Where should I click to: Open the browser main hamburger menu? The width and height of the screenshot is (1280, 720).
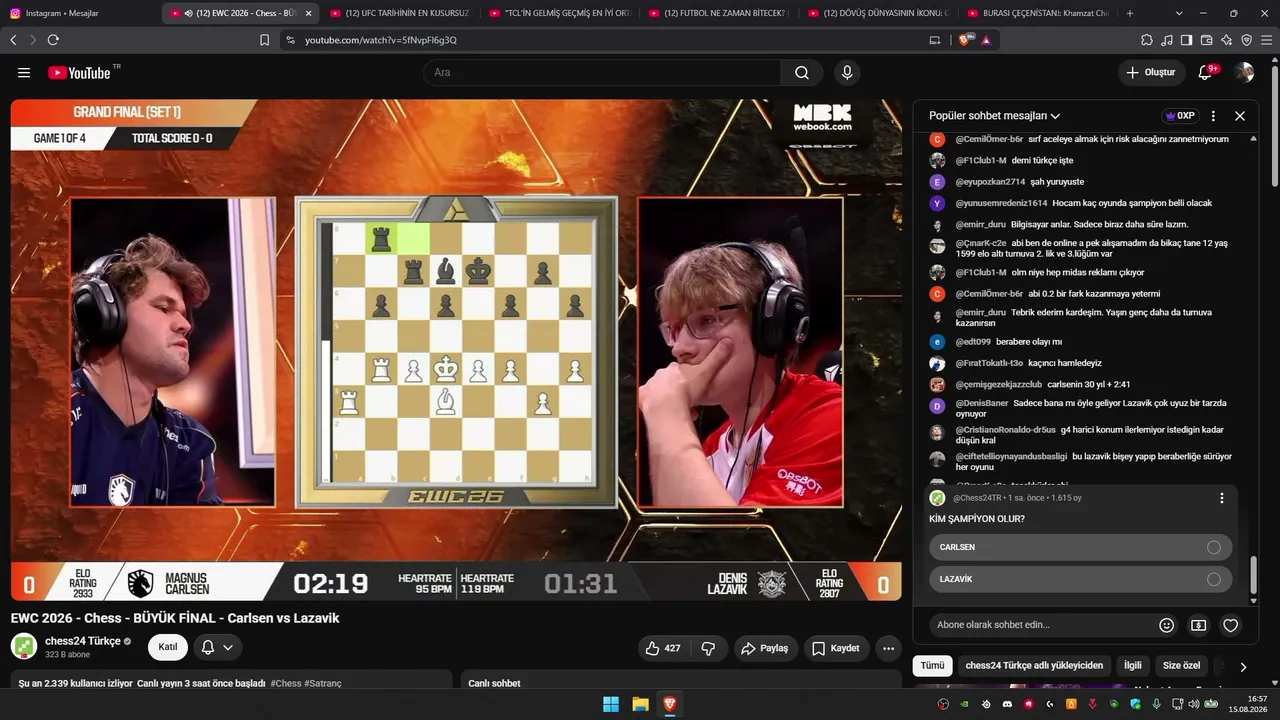click(x=1267, y=40)
